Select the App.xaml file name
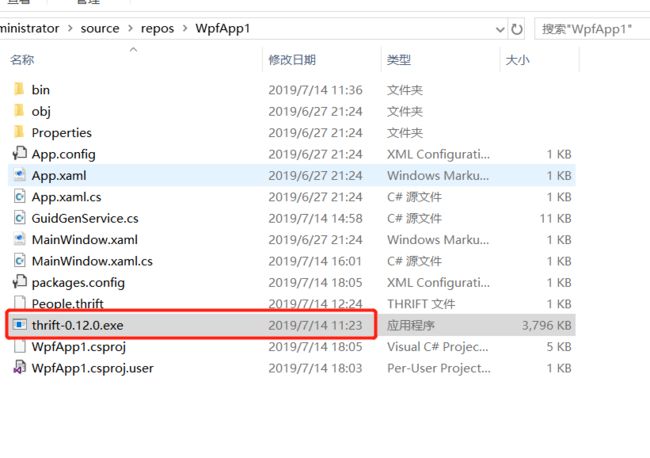This screenshot has height=458, width=650. 59,176
